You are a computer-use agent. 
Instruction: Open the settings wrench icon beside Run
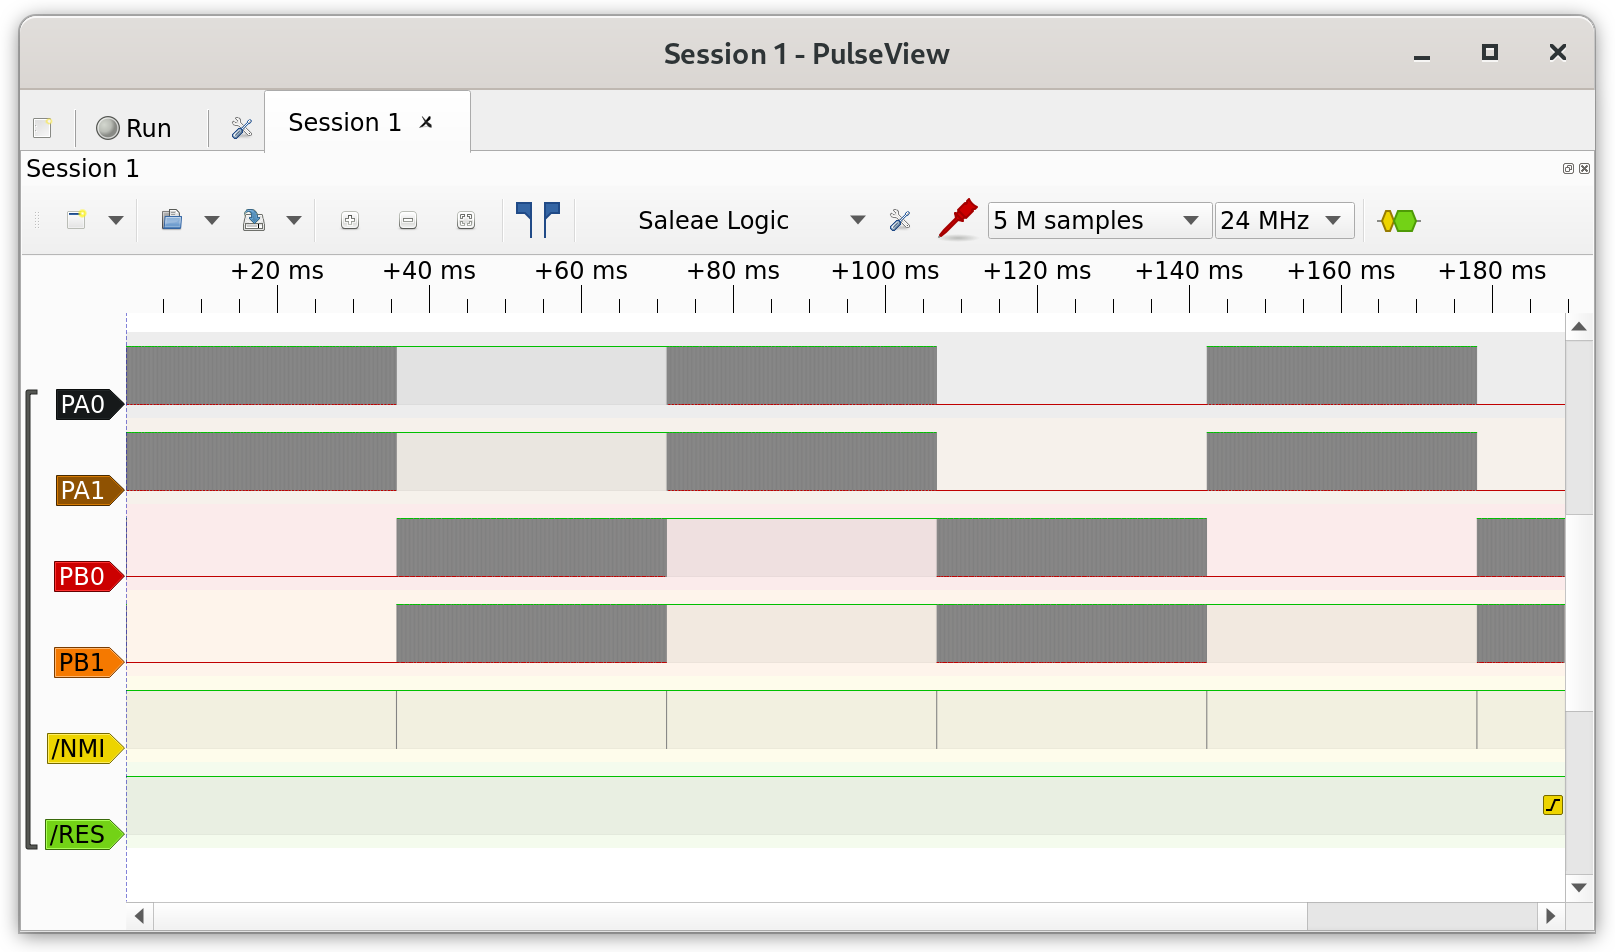point(242,128)
